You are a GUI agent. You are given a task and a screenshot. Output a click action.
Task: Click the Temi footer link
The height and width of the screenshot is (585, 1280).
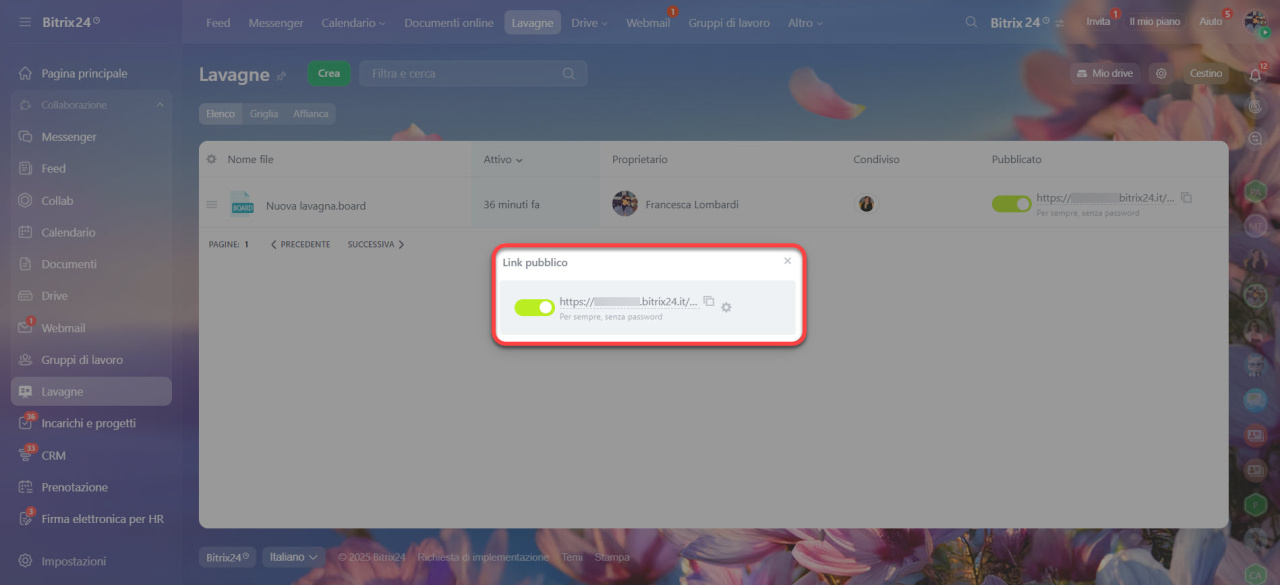572,557
